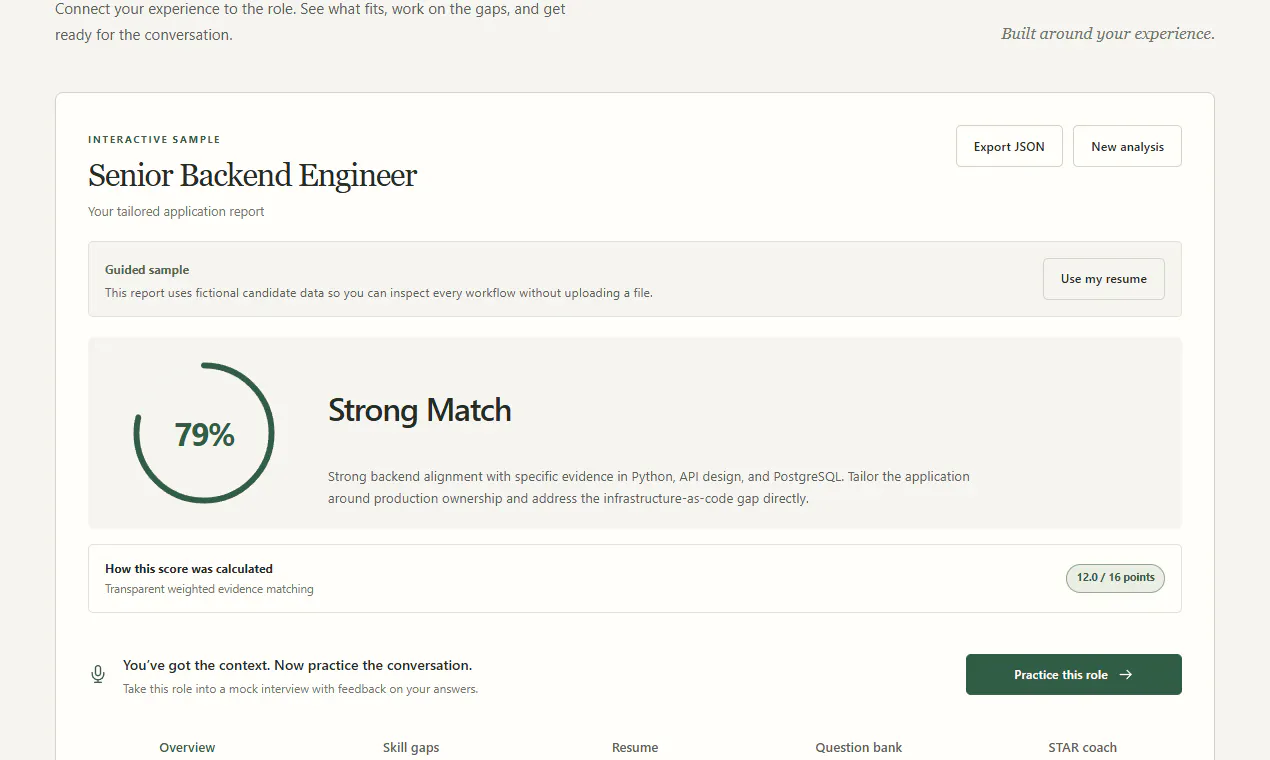Switch to the Overview tab
1270x760 pixels.
[x=187, y=747]
